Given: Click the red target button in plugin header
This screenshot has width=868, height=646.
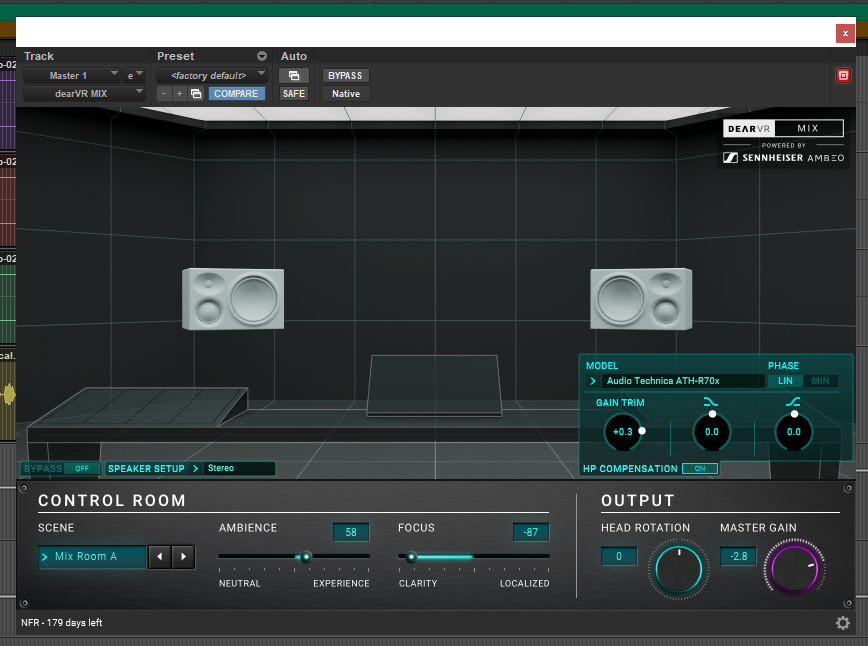Looking at the screenshot, I should (843, 75).
